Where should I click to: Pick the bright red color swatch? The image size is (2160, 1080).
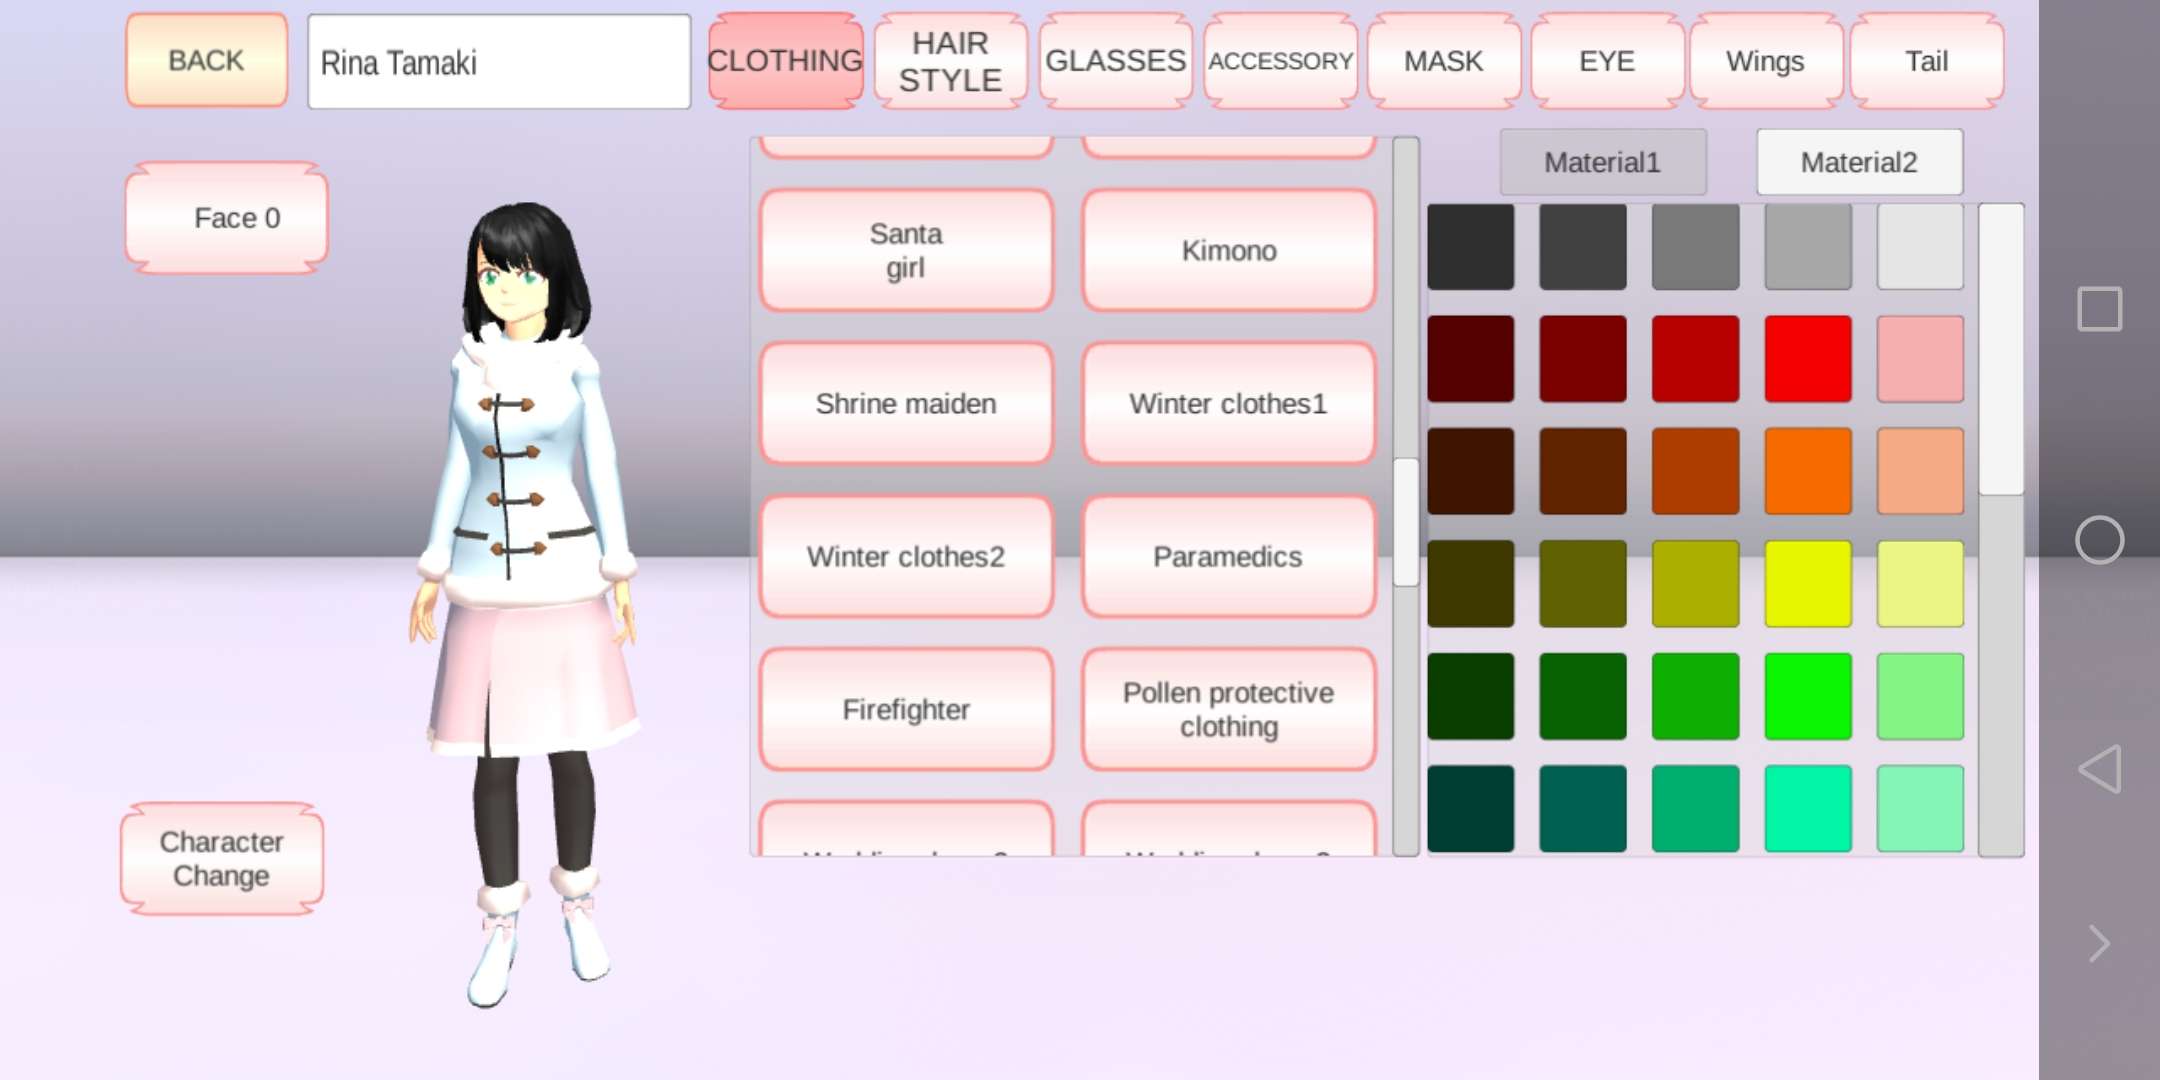click(x=1807, y=358)
